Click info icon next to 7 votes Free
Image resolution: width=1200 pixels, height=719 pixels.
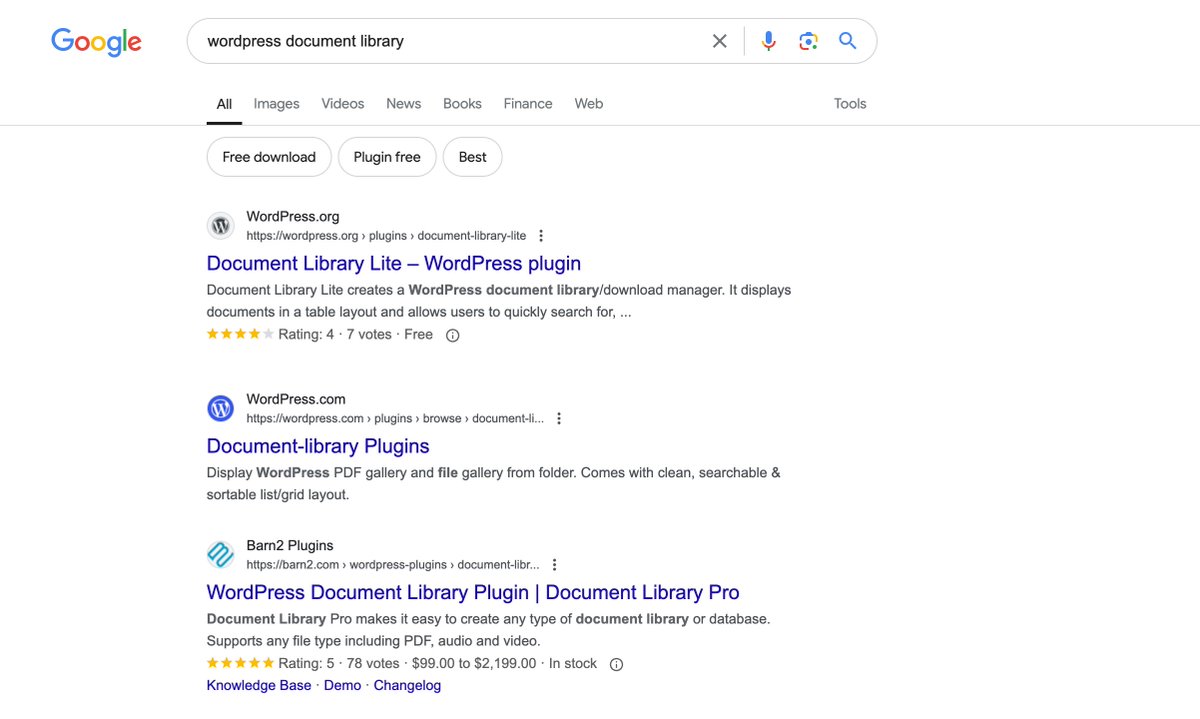(x=452, y=335)
